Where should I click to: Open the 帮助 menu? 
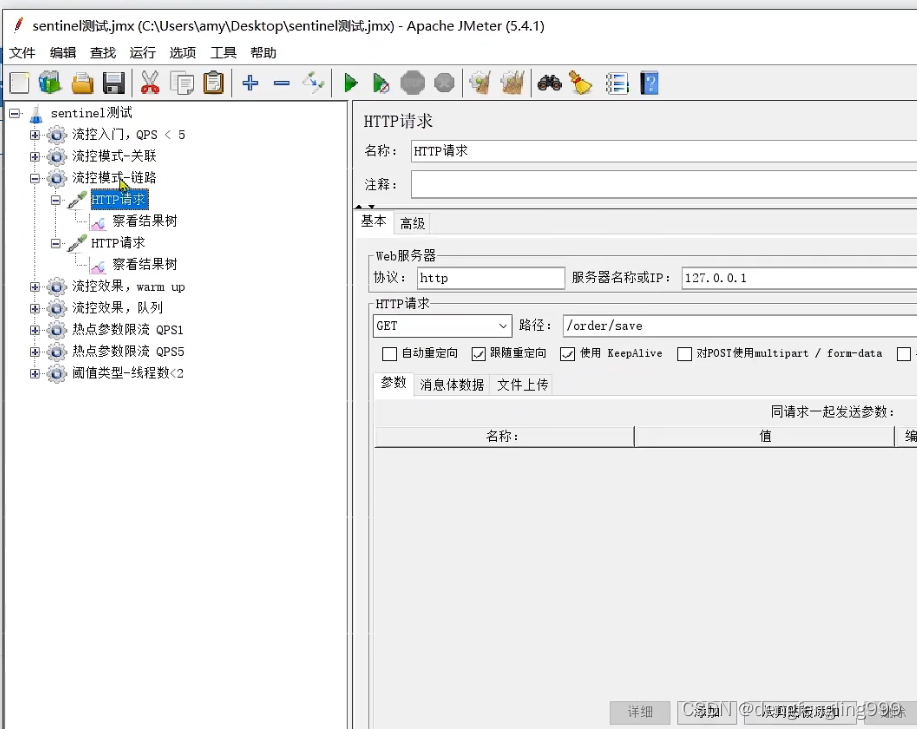click(x=263, y=53)
